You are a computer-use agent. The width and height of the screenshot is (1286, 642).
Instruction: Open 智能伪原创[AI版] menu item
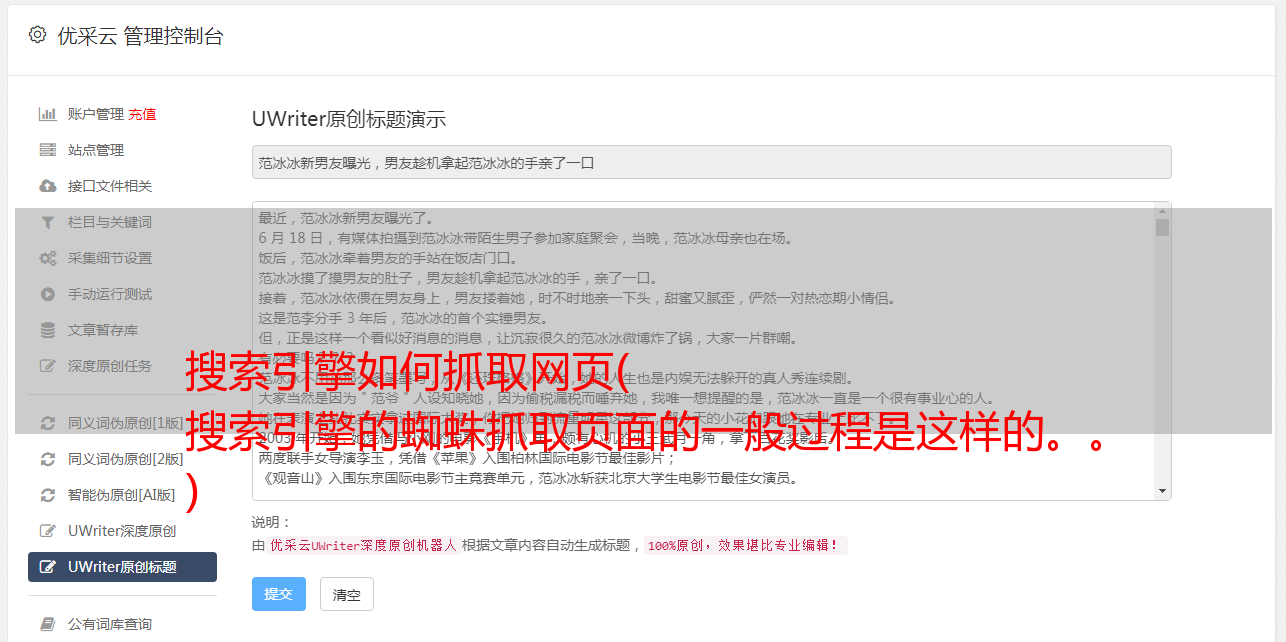tap(122, 495)
